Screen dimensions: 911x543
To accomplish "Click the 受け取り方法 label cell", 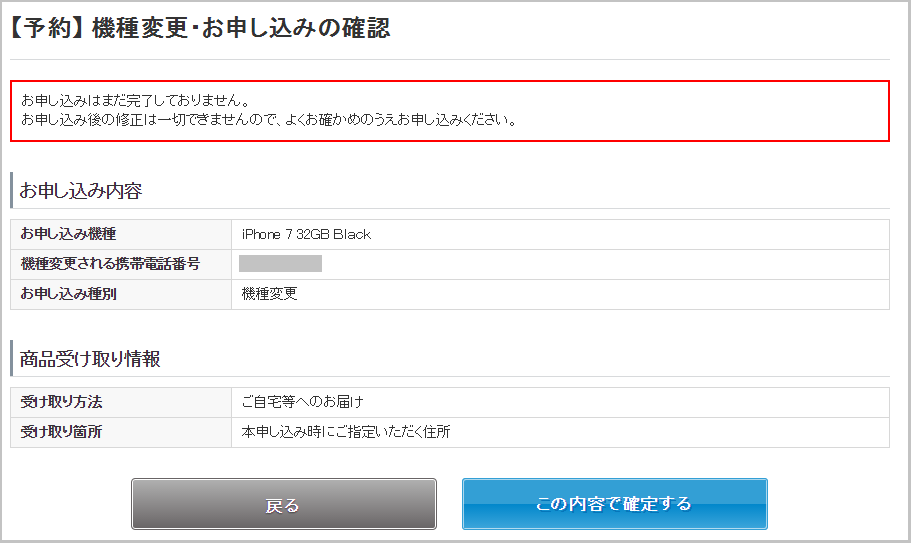I will (121, 402).
